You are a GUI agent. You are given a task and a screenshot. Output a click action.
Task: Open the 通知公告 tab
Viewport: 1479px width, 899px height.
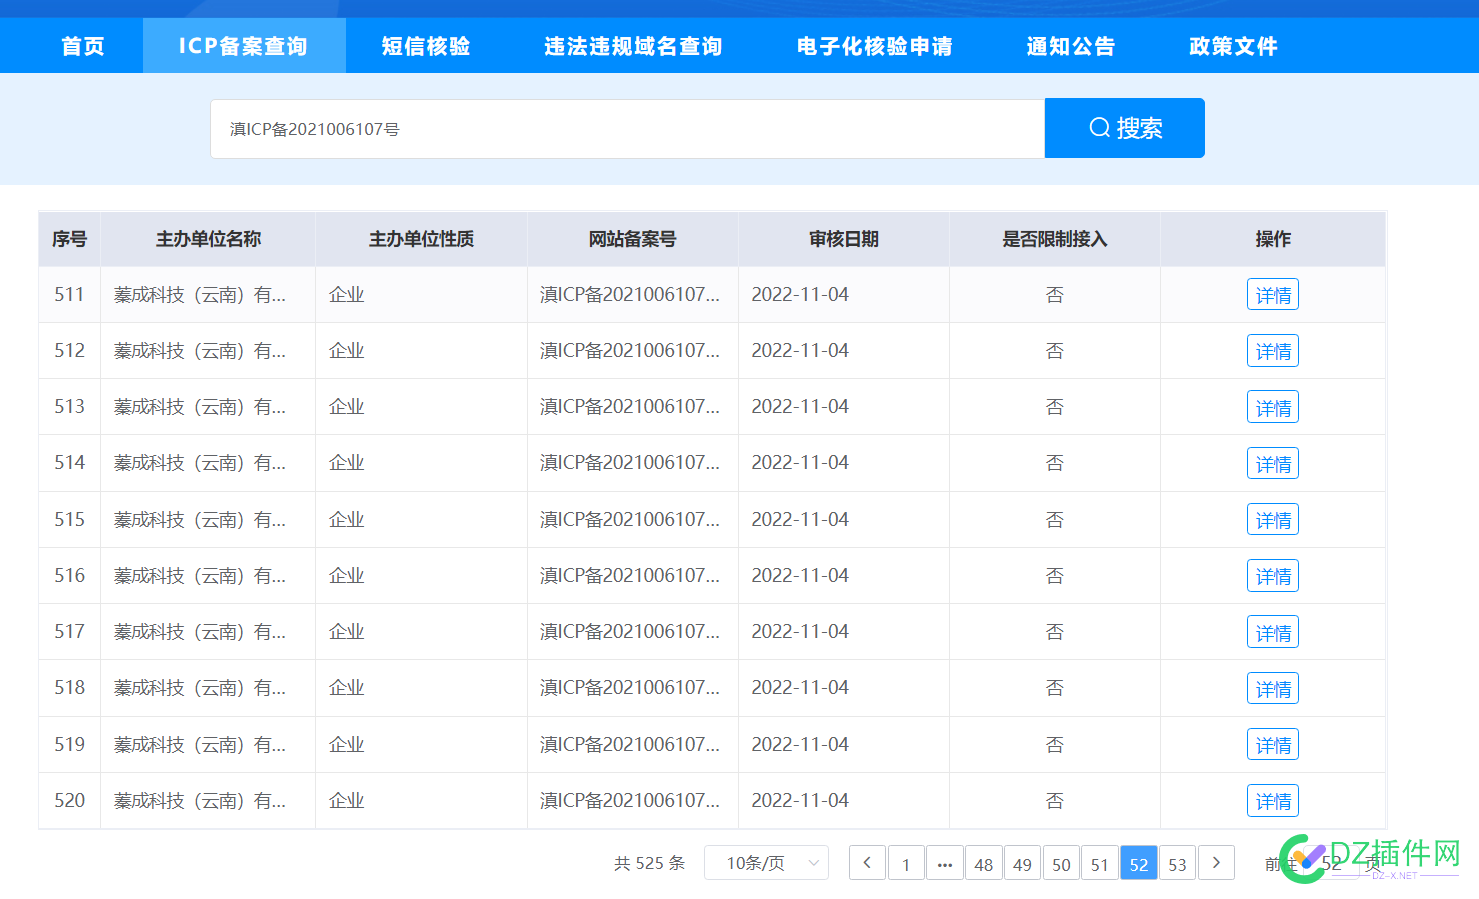point(1071,46)
